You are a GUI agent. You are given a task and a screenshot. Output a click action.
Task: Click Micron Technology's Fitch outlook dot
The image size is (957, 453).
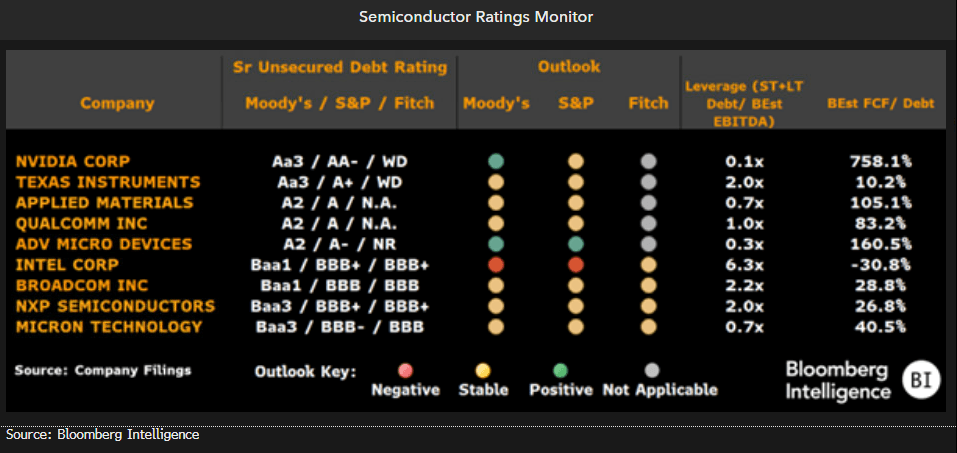click(x=649, y=327)
